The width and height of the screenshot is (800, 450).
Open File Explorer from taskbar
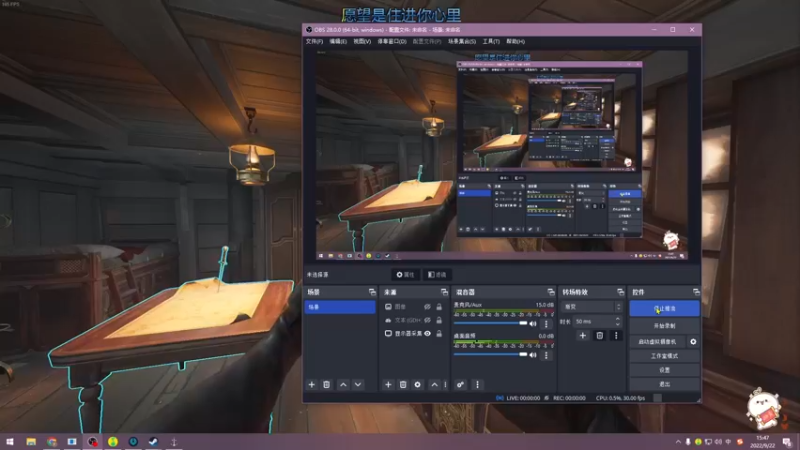pos(31,442)
